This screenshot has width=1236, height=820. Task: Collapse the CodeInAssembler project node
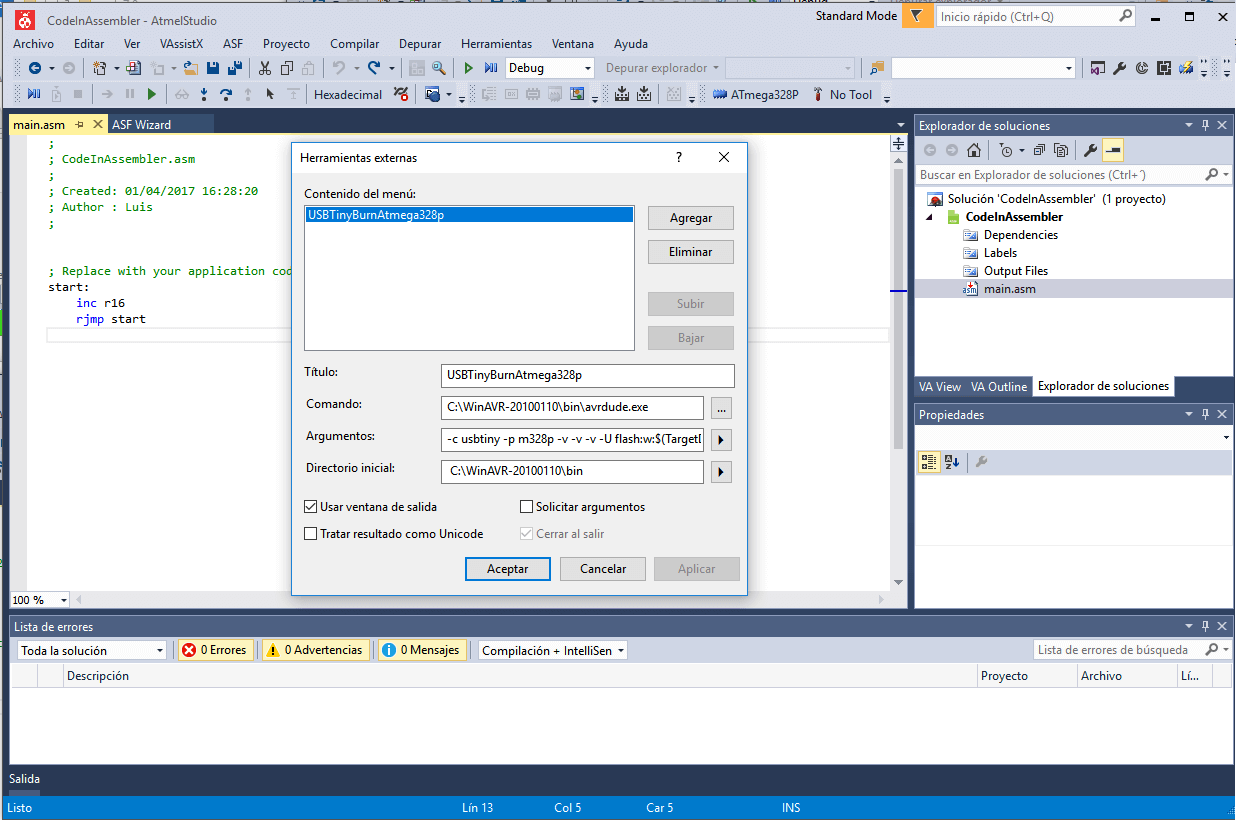tap(927, 217)
